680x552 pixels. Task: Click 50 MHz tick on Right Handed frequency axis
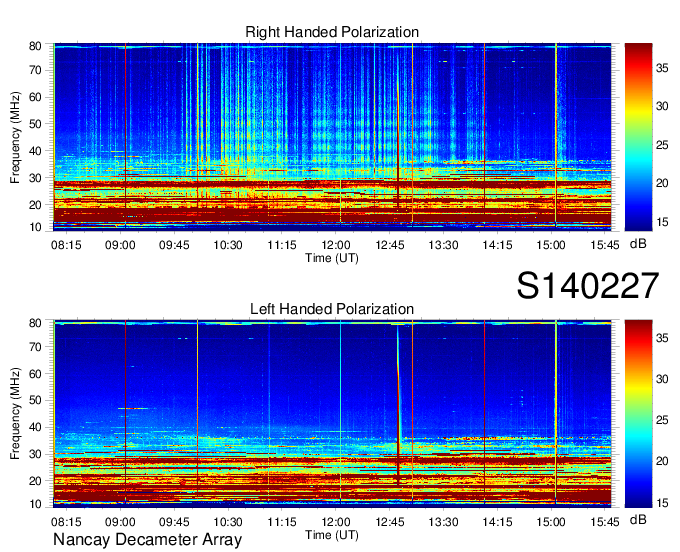(x=35, y=124)
